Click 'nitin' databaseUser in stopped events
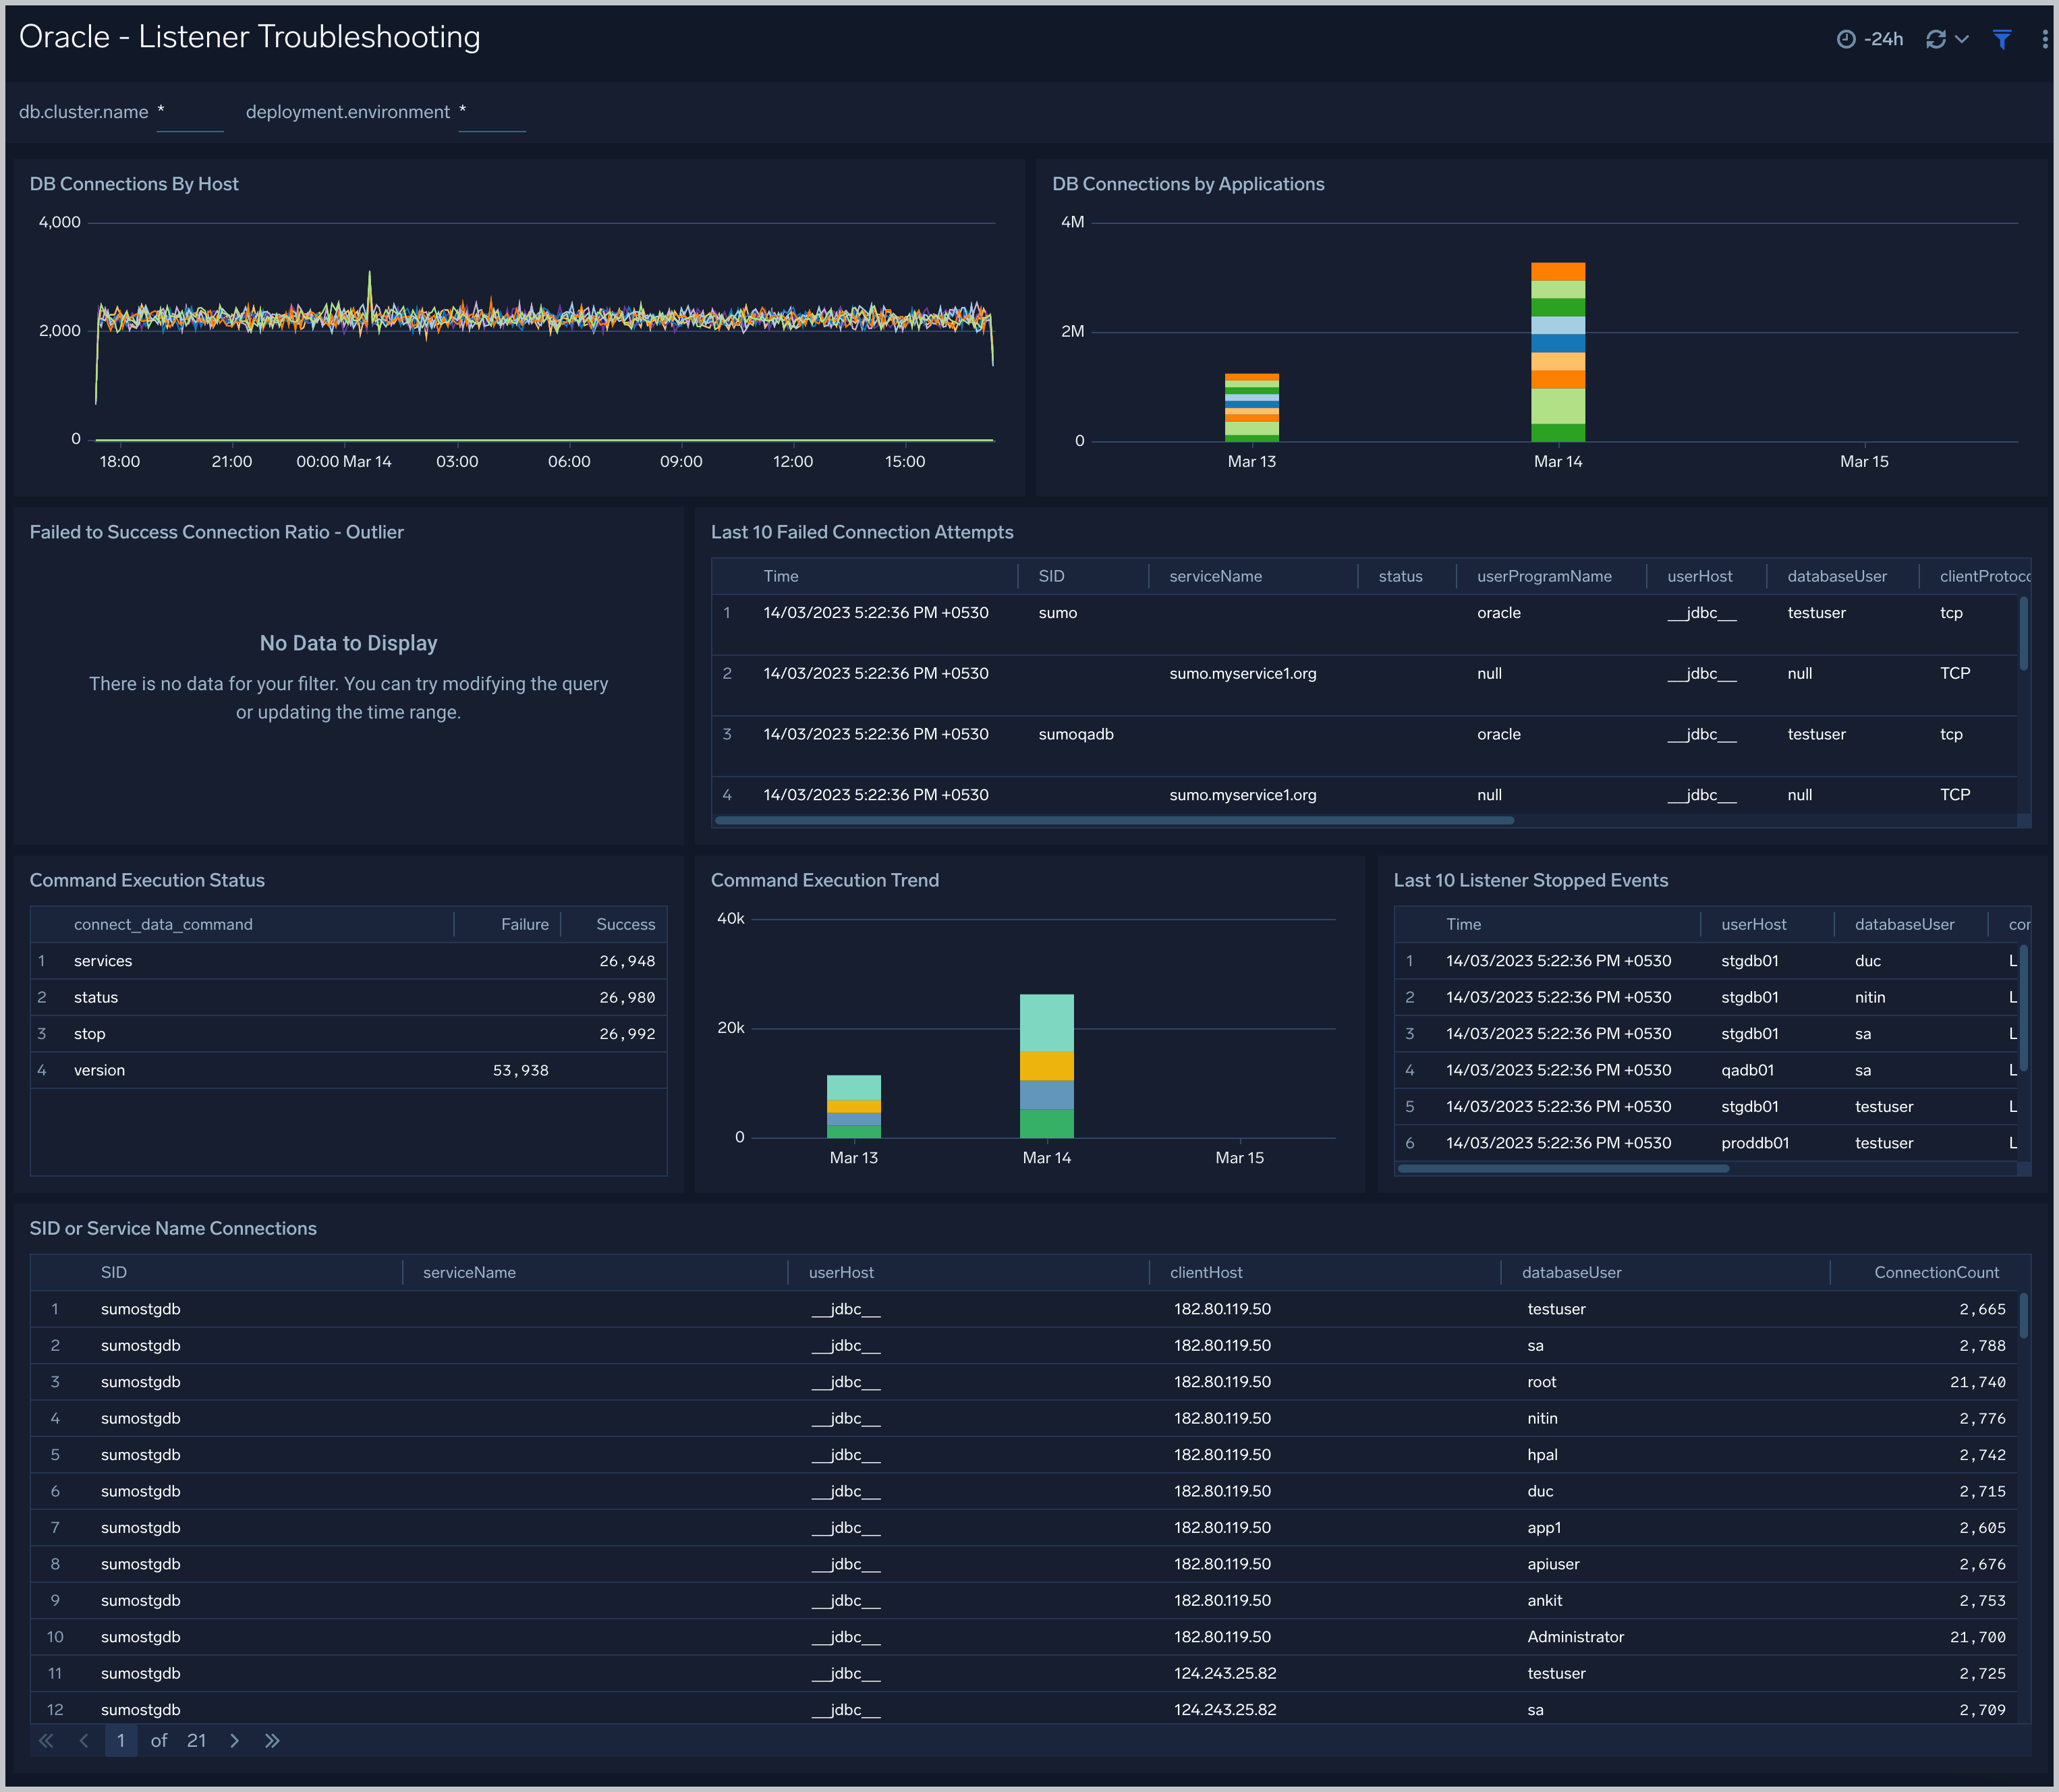This screenshot has height=1792, width=2059. point(1870,998)
